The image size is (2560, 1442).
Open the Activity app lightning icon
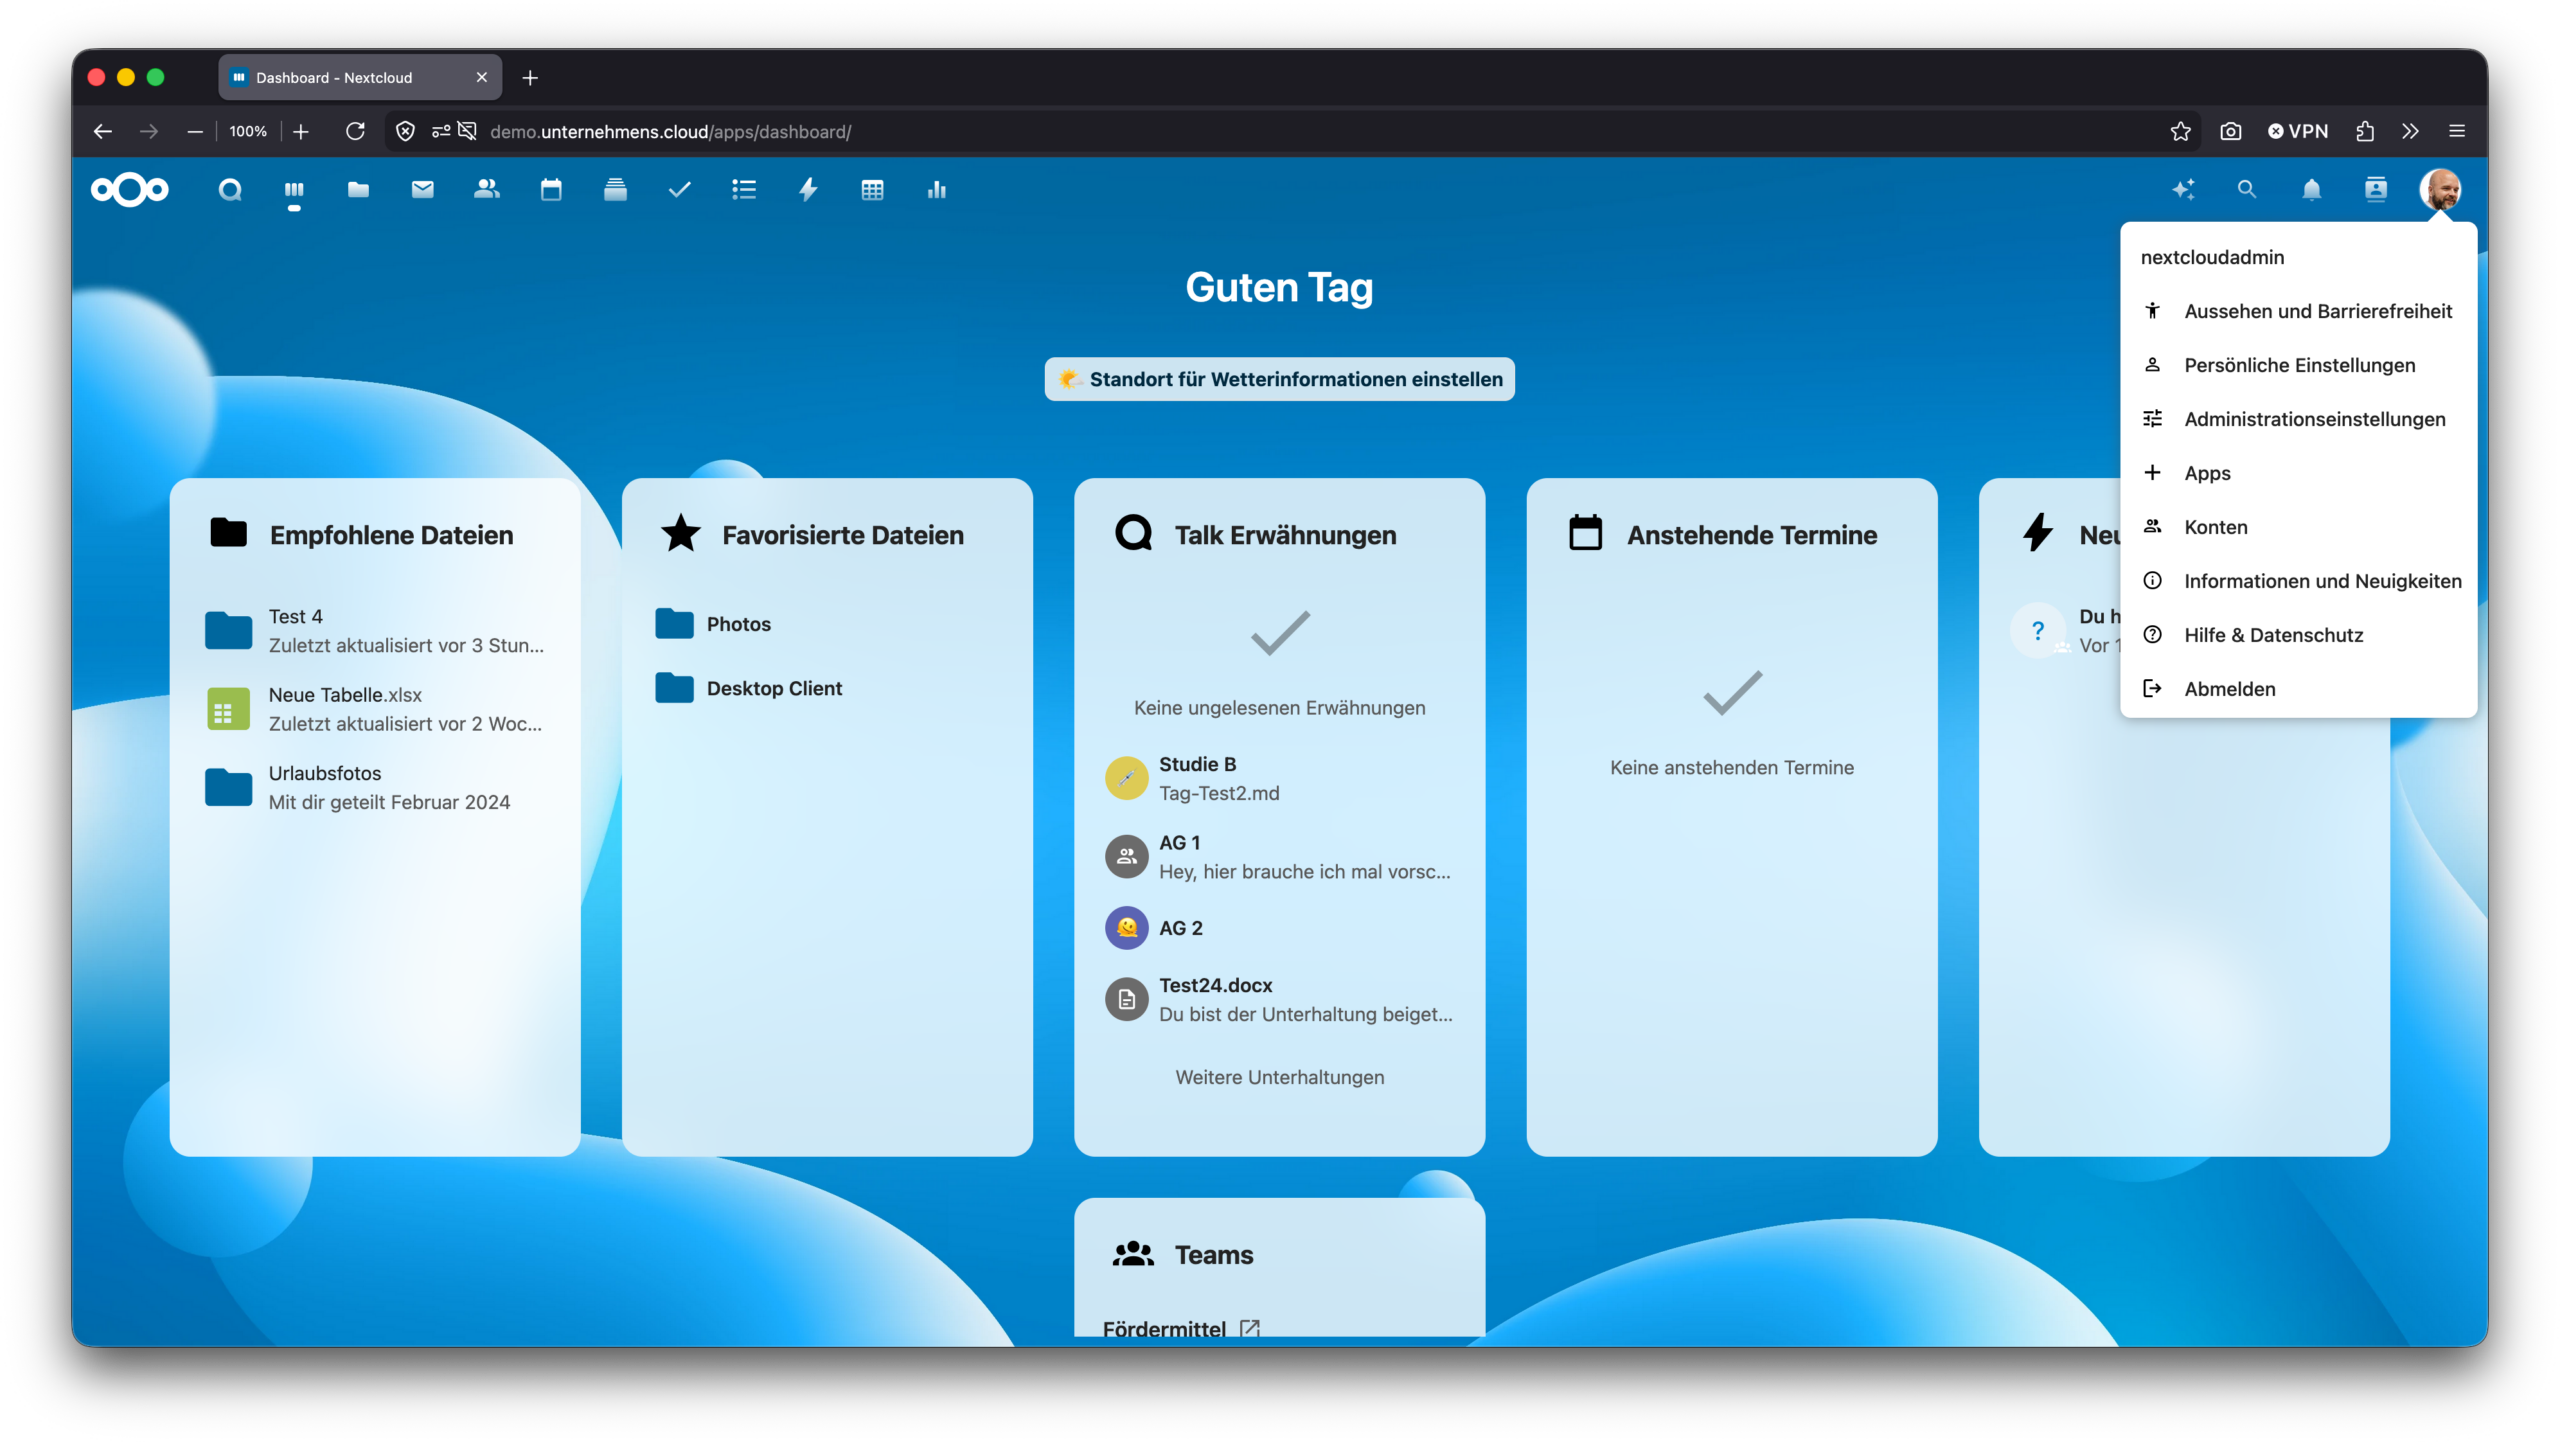click(808, 190)
